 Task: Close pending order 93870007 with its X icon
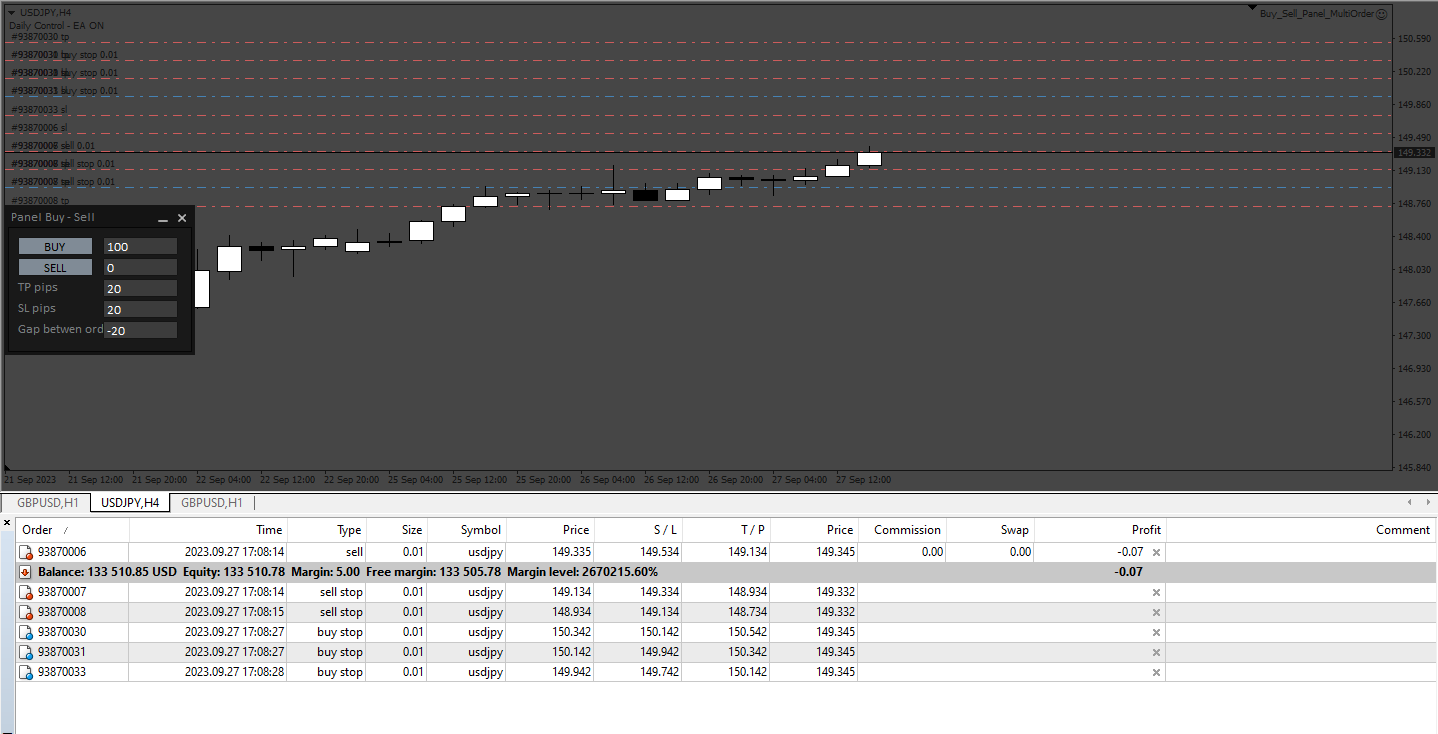[1156, 592]
